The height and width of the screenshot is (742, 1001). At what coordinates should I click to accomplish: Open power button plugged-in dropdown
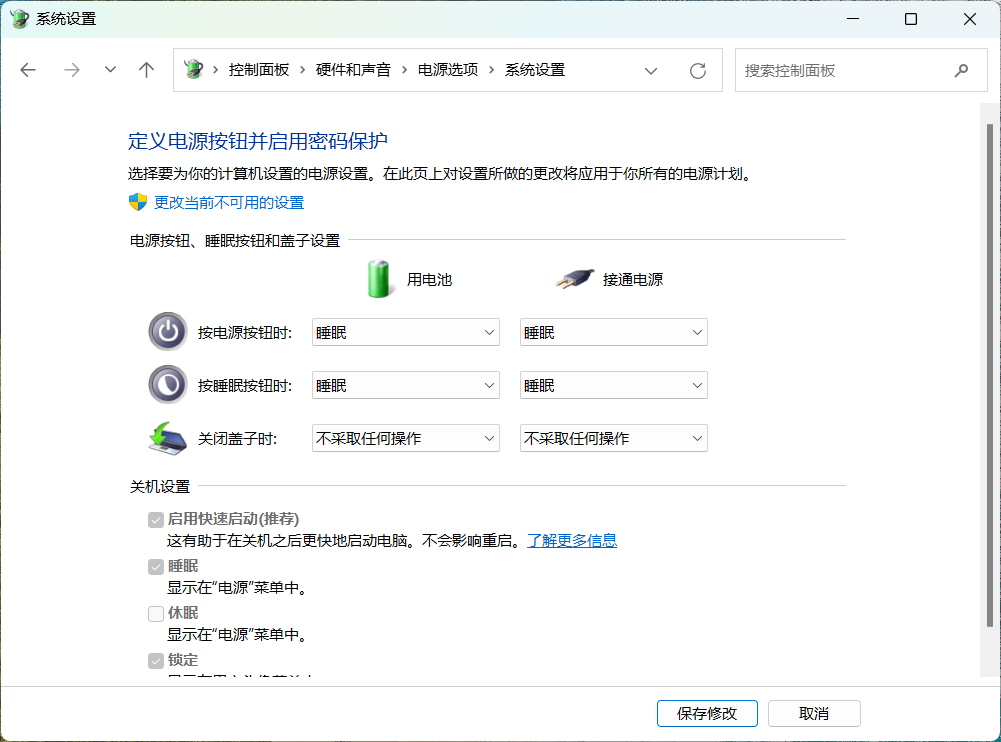(613, 332)
